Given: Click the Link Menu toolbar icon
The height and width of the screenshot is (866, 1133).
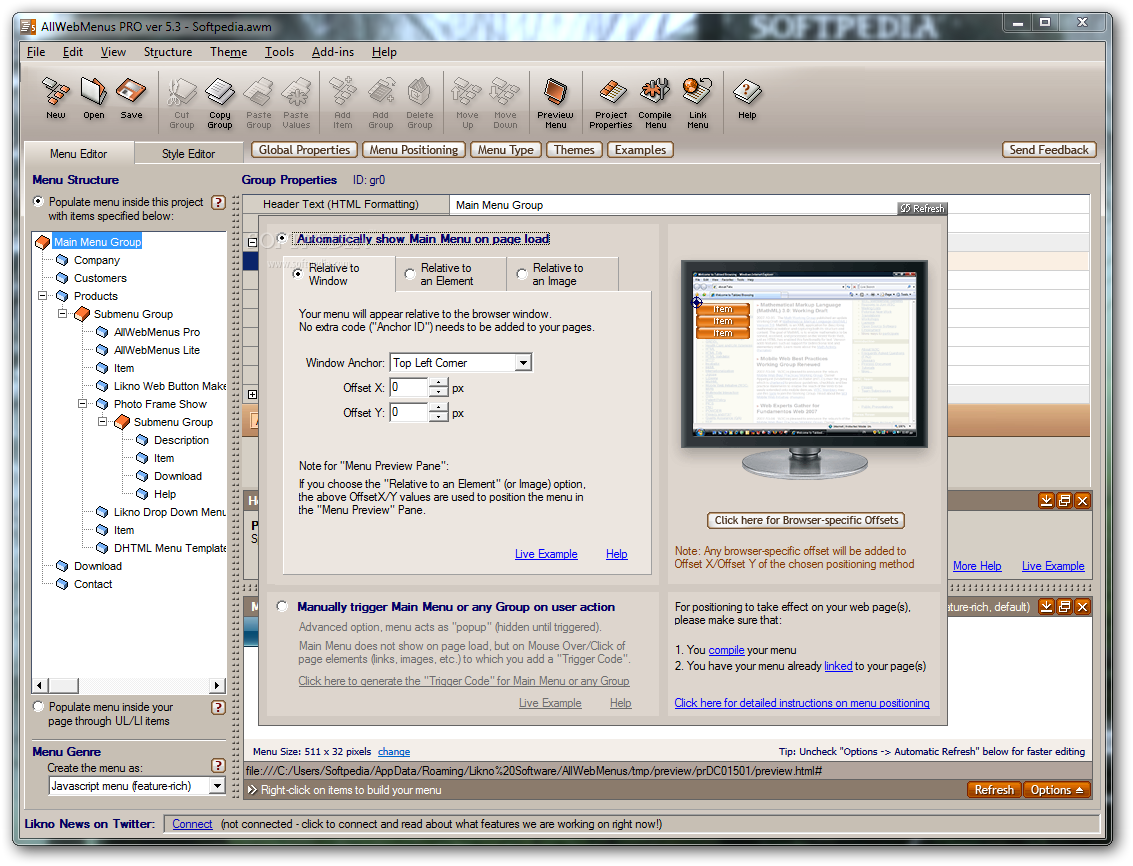Looking at the screenshot, I should pyautogui.click(x=697, y=103).
